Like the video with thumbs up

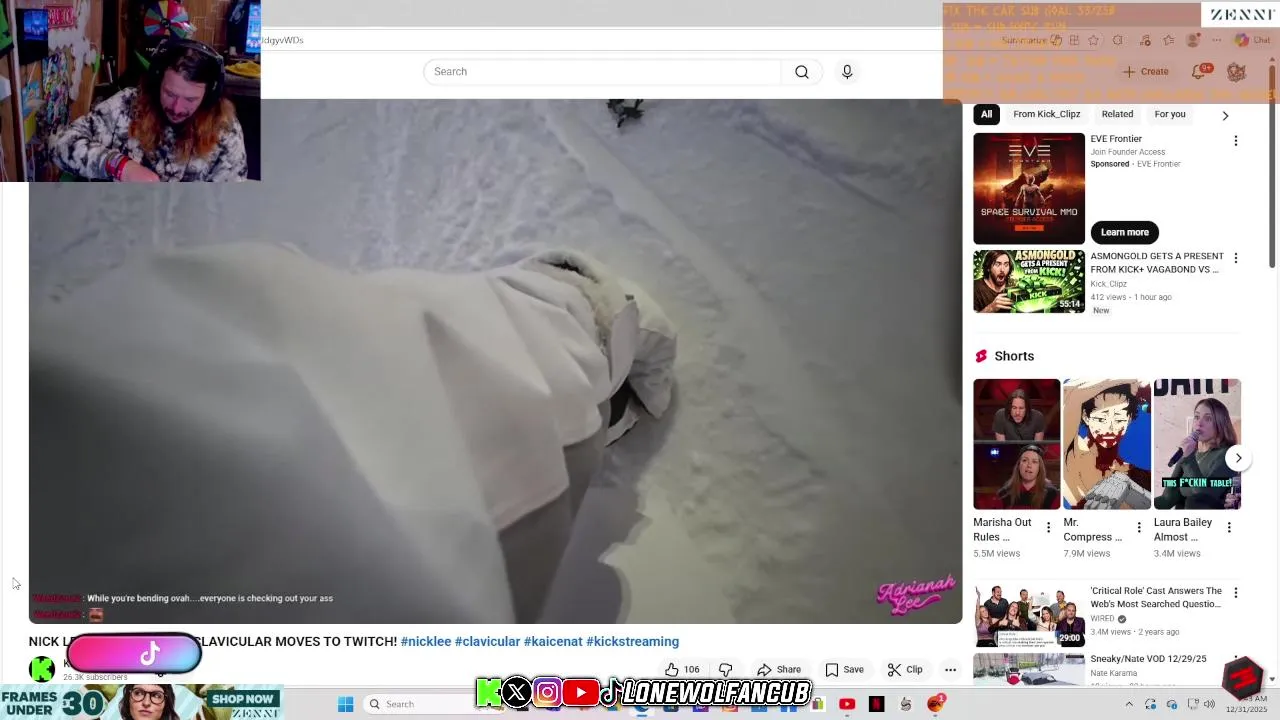pos(682,670)
